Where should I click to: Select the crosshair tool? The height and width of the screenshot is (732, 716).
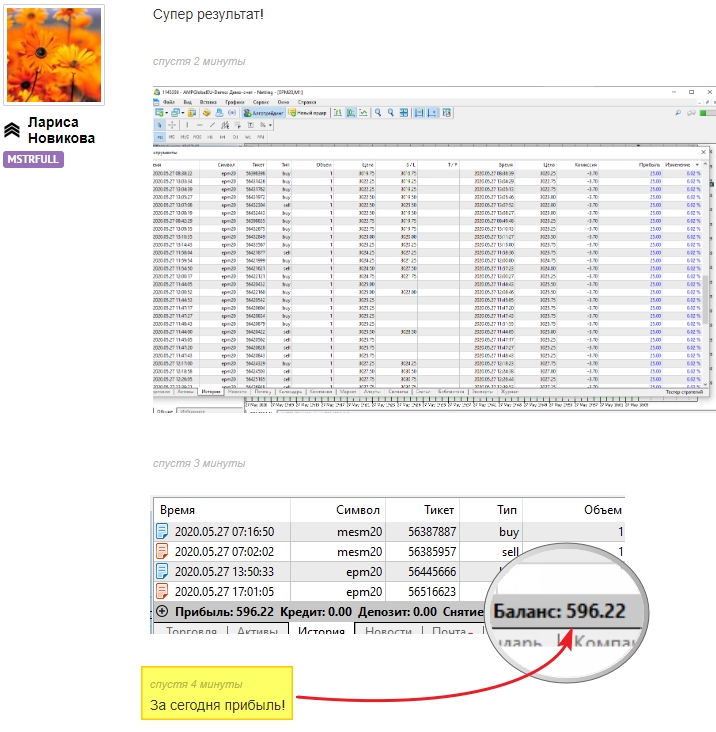coord(172,125)
